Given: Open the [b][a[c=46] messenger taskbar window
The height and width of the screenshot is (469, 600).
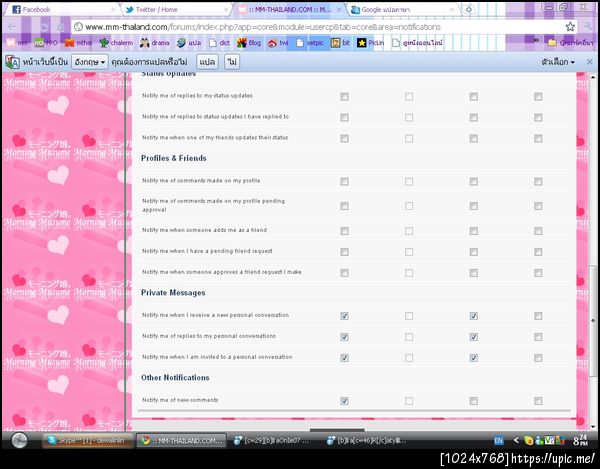Looking at the screenshot, I should (x=367, y=441).
